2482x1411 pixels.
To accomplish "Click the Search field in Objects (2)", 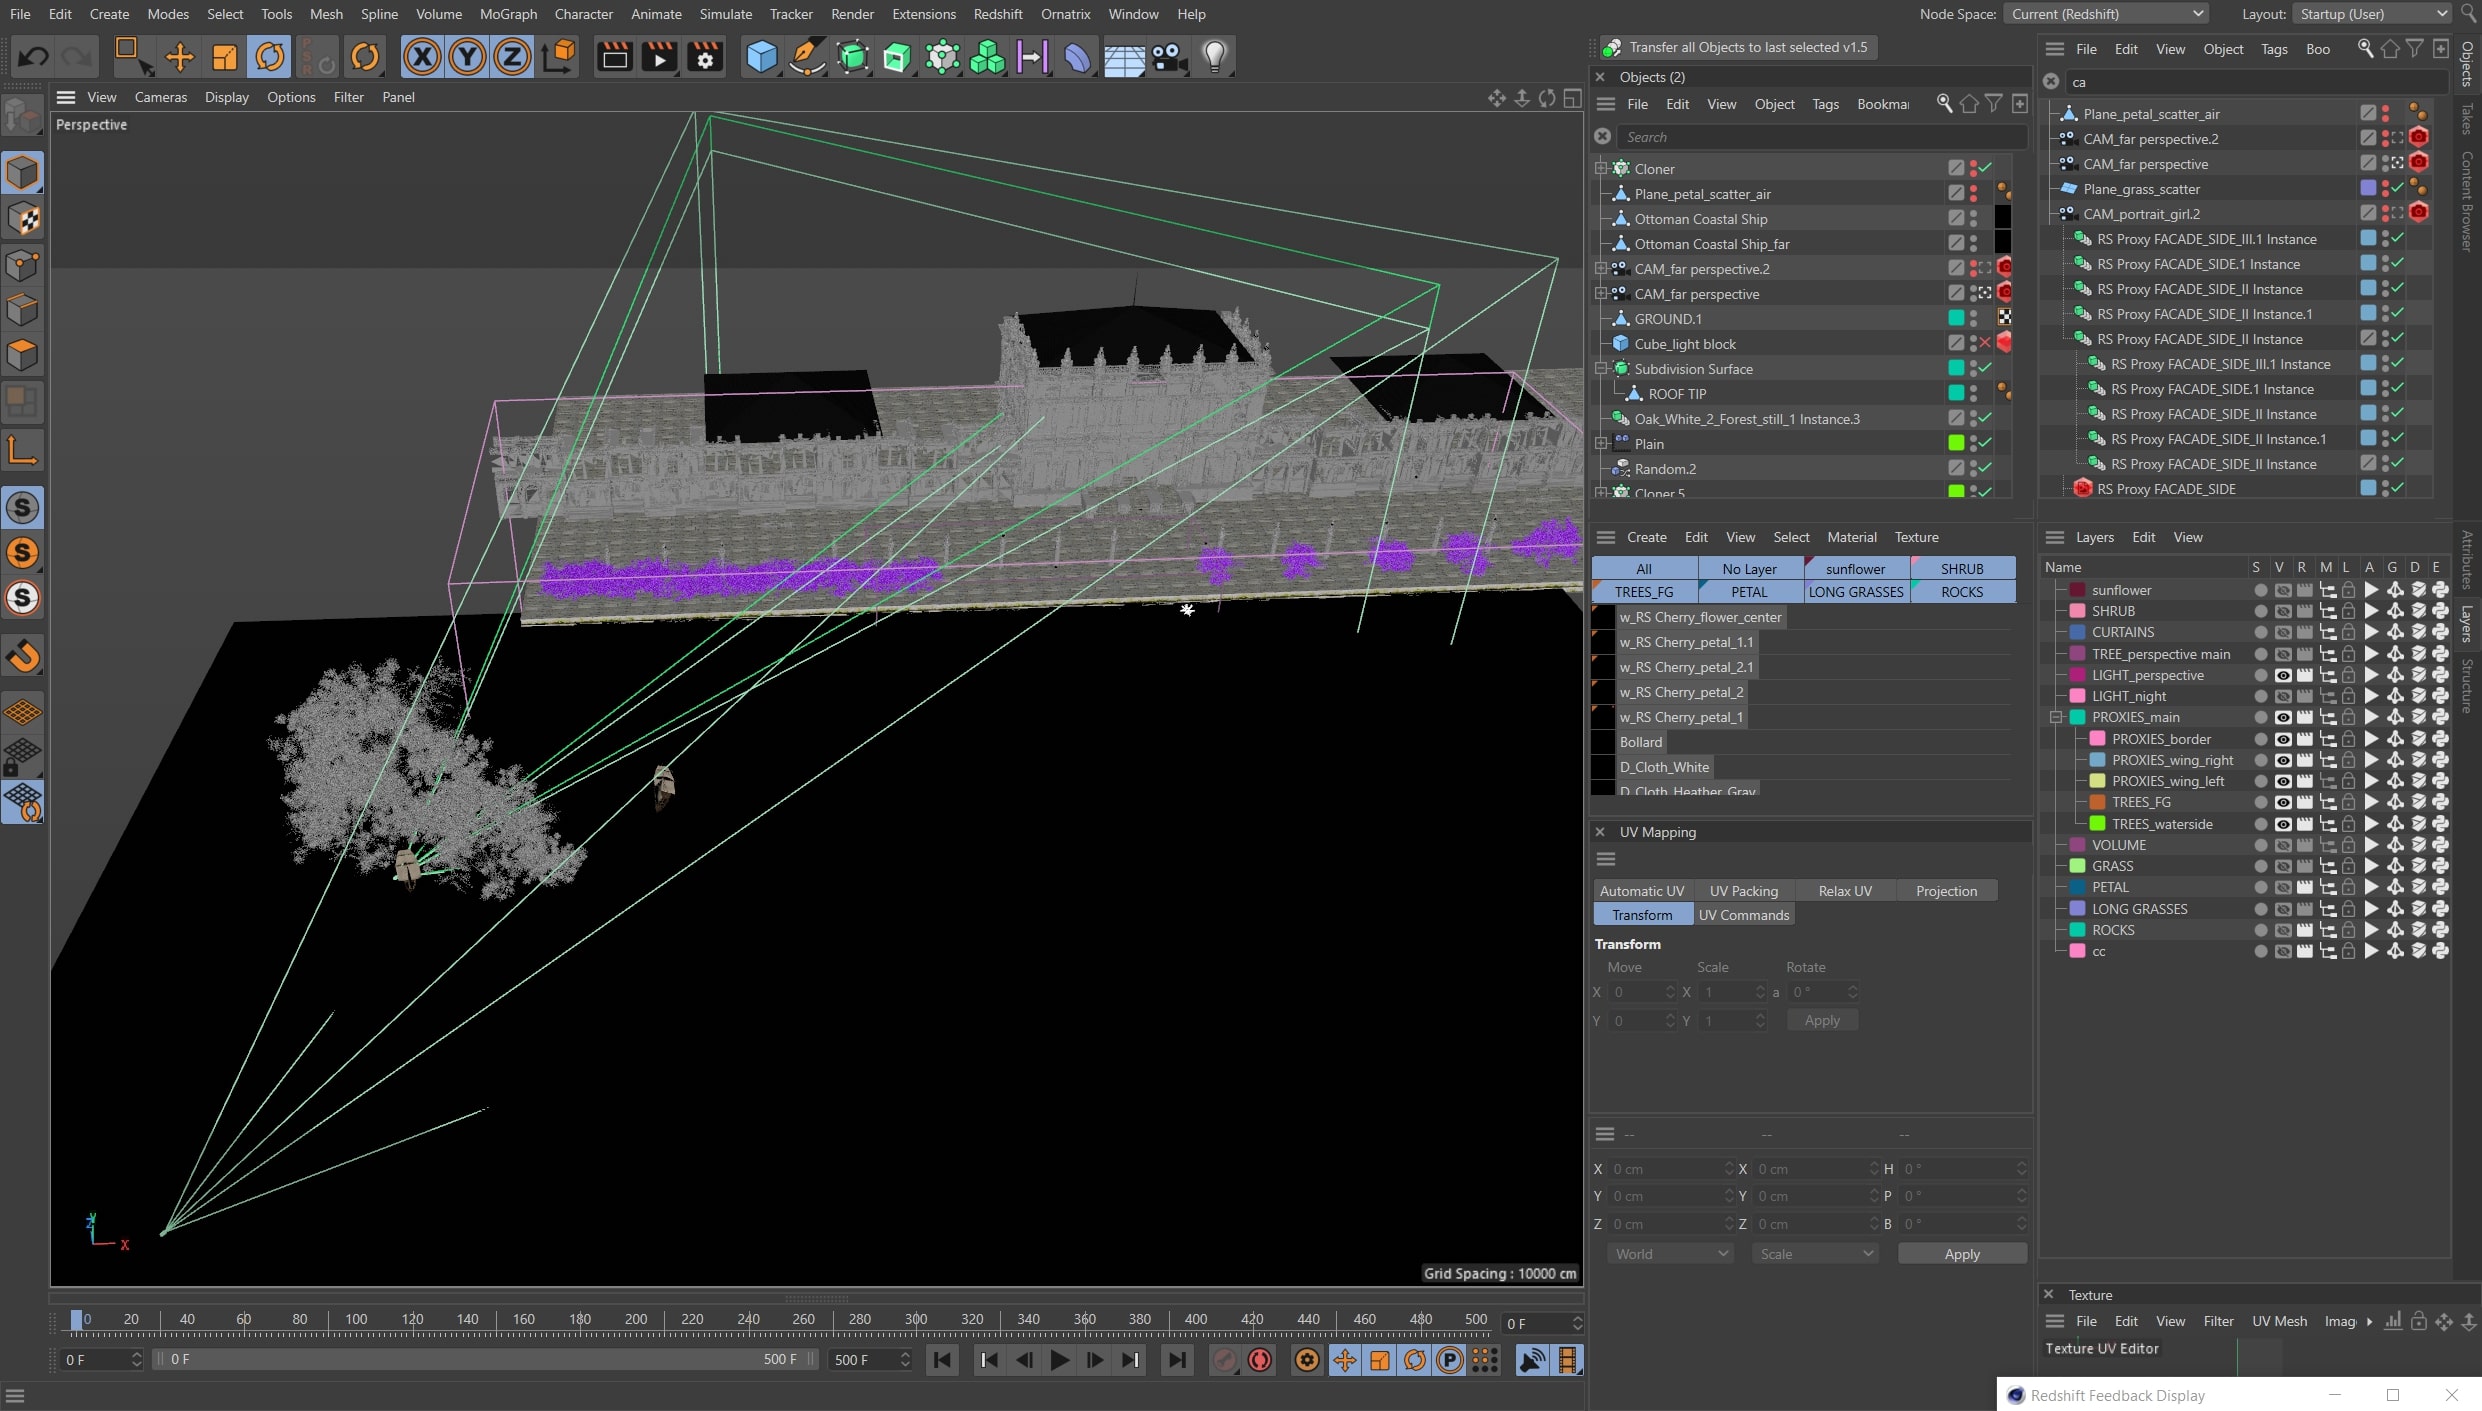I will point(1820,137).
